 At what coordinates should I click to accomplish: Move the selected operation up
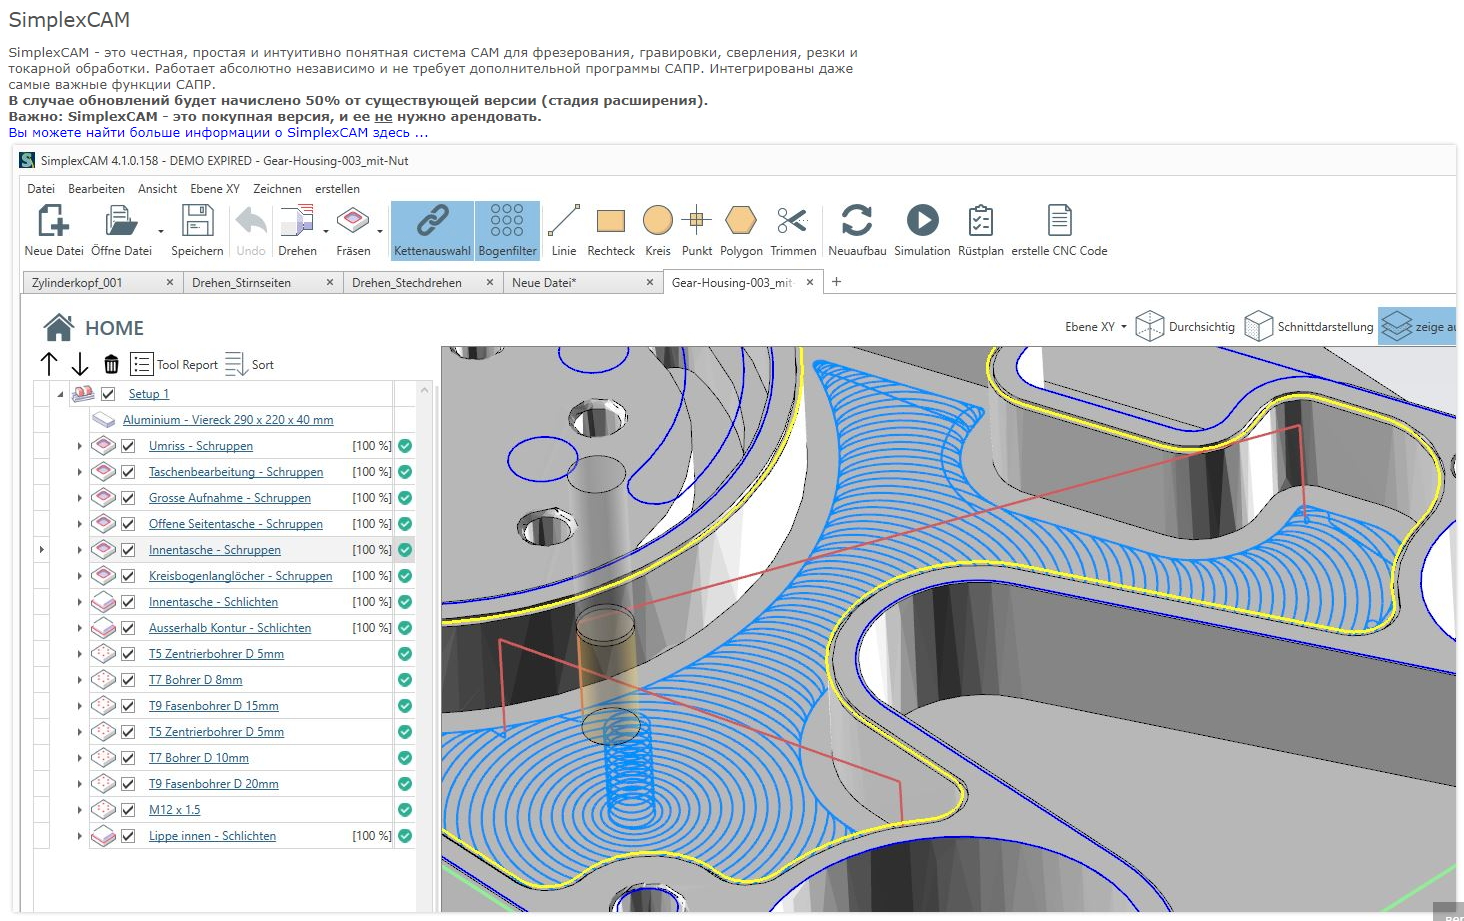[49, 364]
